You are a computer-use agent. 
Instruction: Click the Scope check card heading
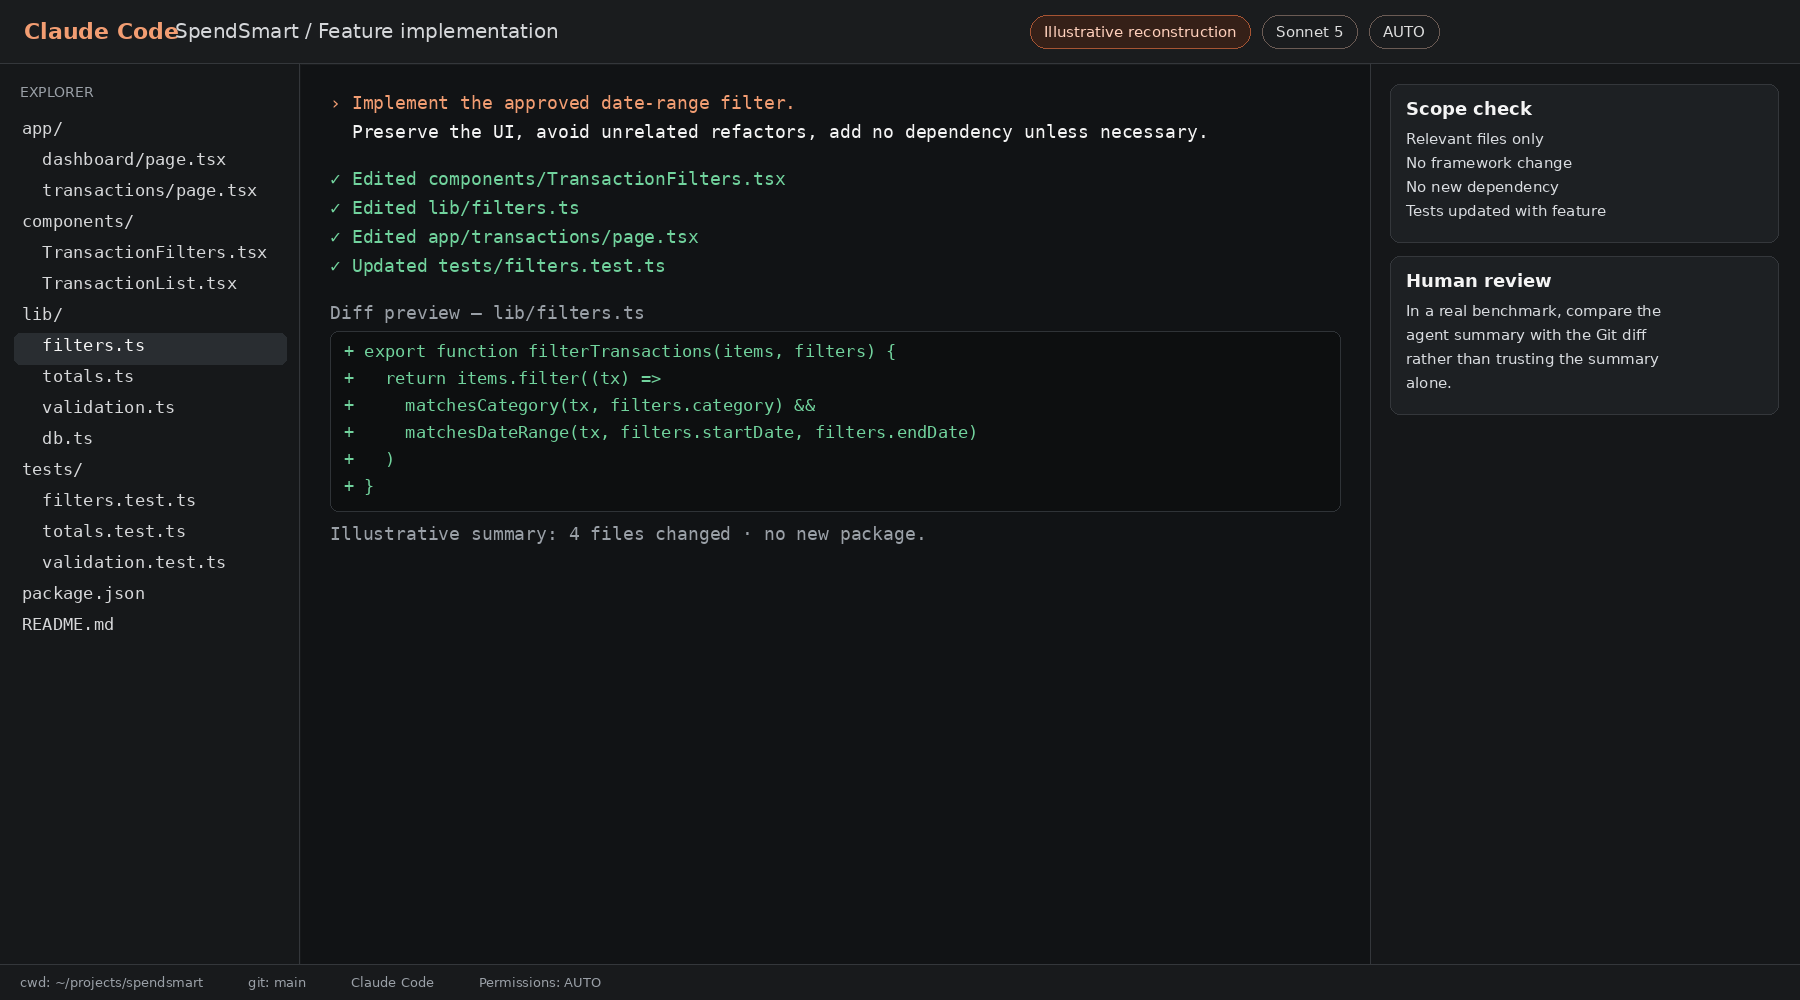pos(1469,109)
